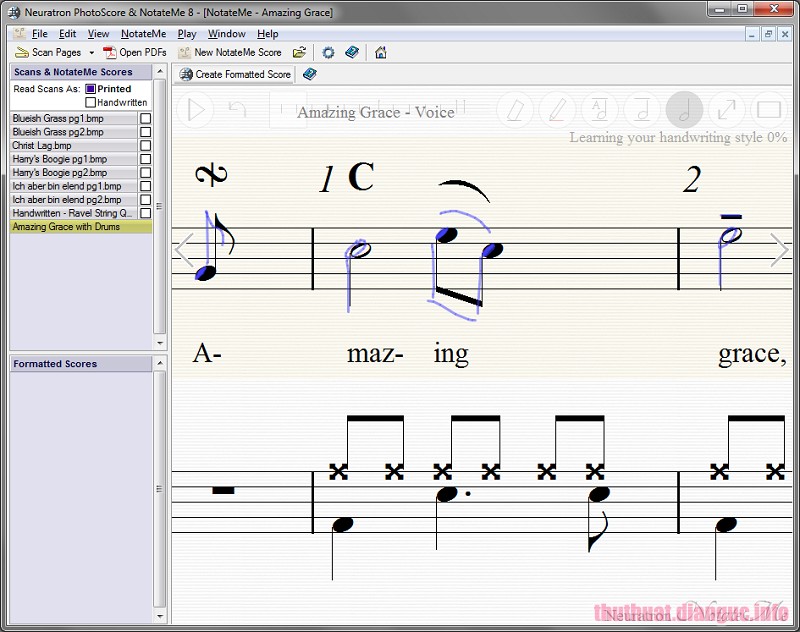This screenshot has width=800, height=632.
Task: Click the Play button on the score
Action: coord(195,110)
